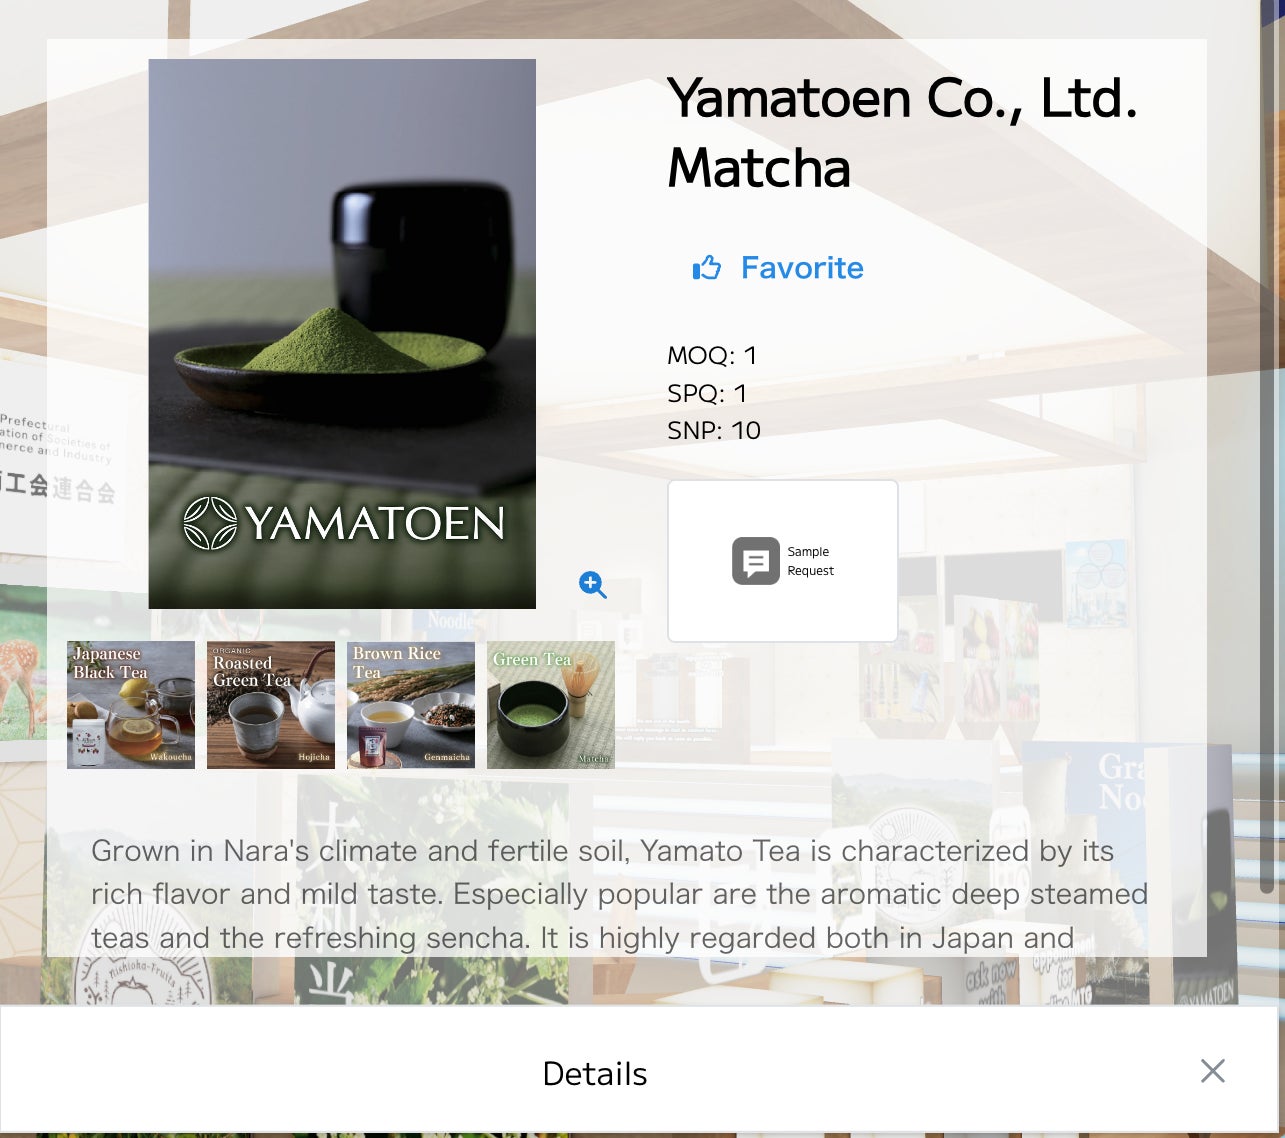Click the MOQ: 1 line
Viewport: 1285px width, 1138px height.
coord(712,355)
